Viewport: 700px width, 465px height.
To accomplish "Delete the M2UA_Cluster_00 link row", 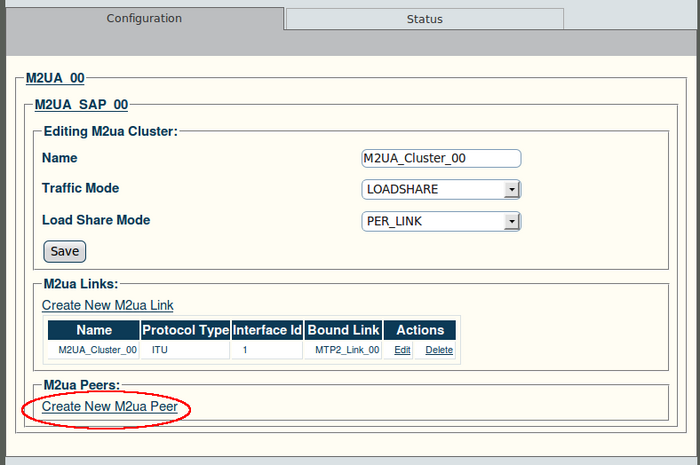I will tap(439, 350).
